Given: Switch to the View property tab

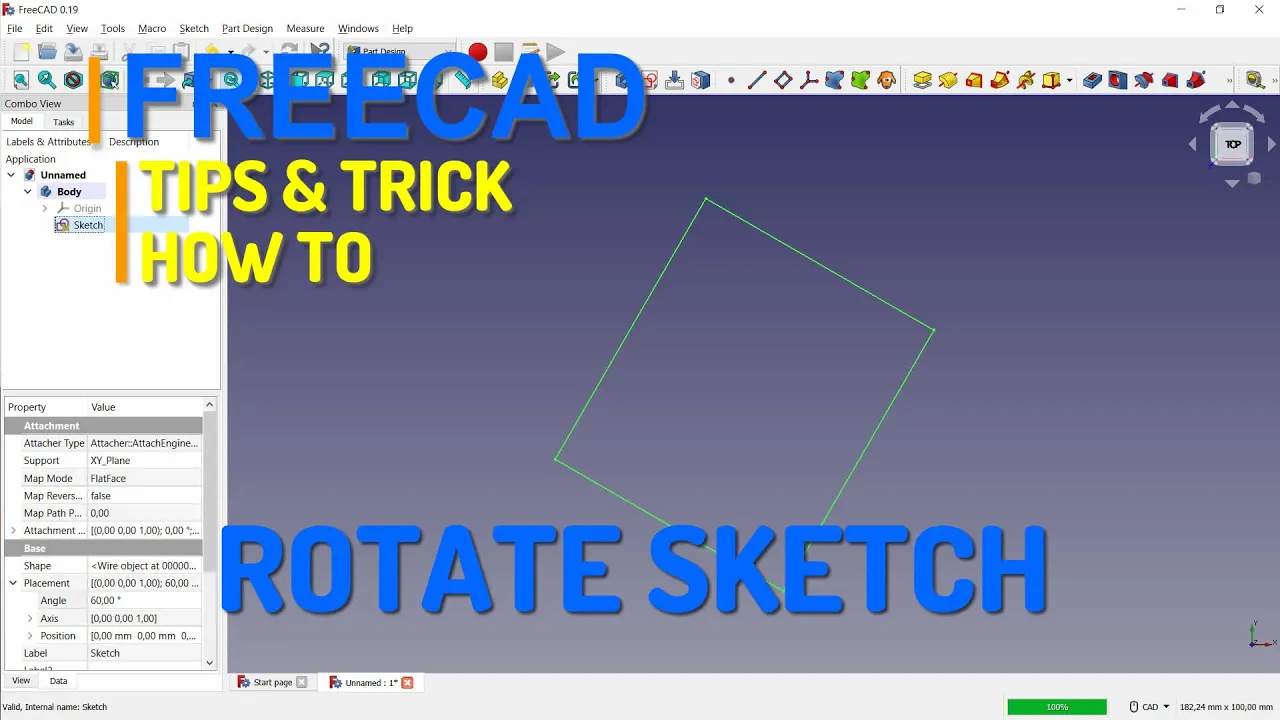Looking at the screenshot, I should (21, 680).
